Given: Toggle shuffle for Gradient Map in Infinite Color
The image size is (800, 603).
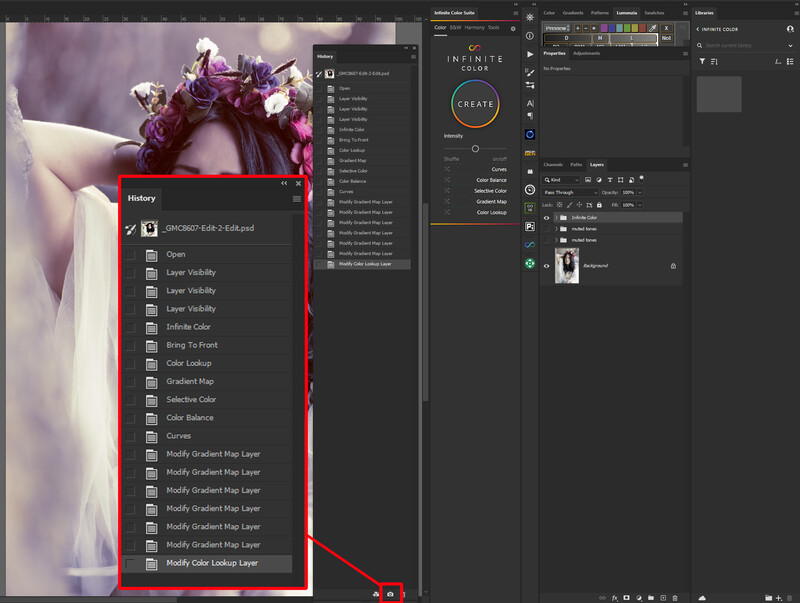Looking at the screenshot, I should [x=447, y=201].
